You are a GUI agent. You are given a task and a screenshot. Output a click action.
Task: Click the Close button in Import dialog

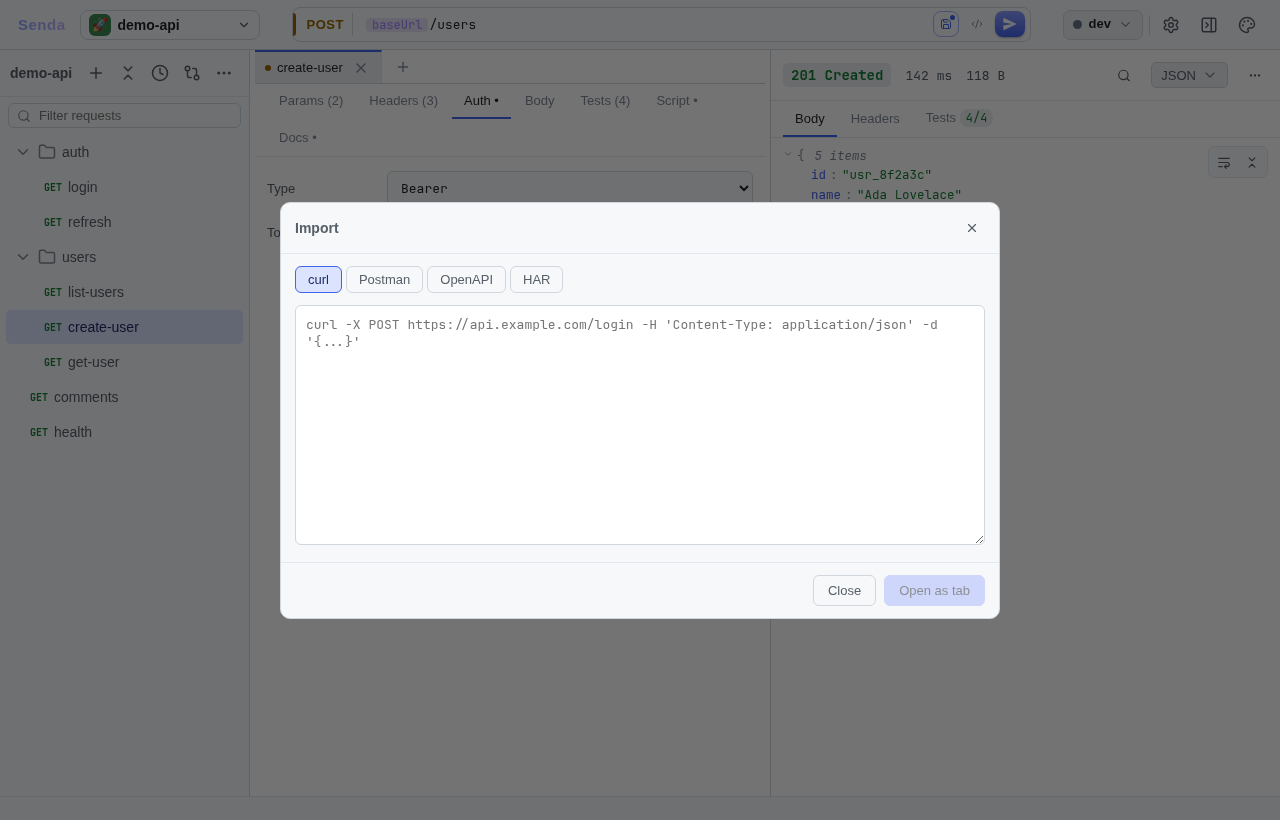(844, 590)
